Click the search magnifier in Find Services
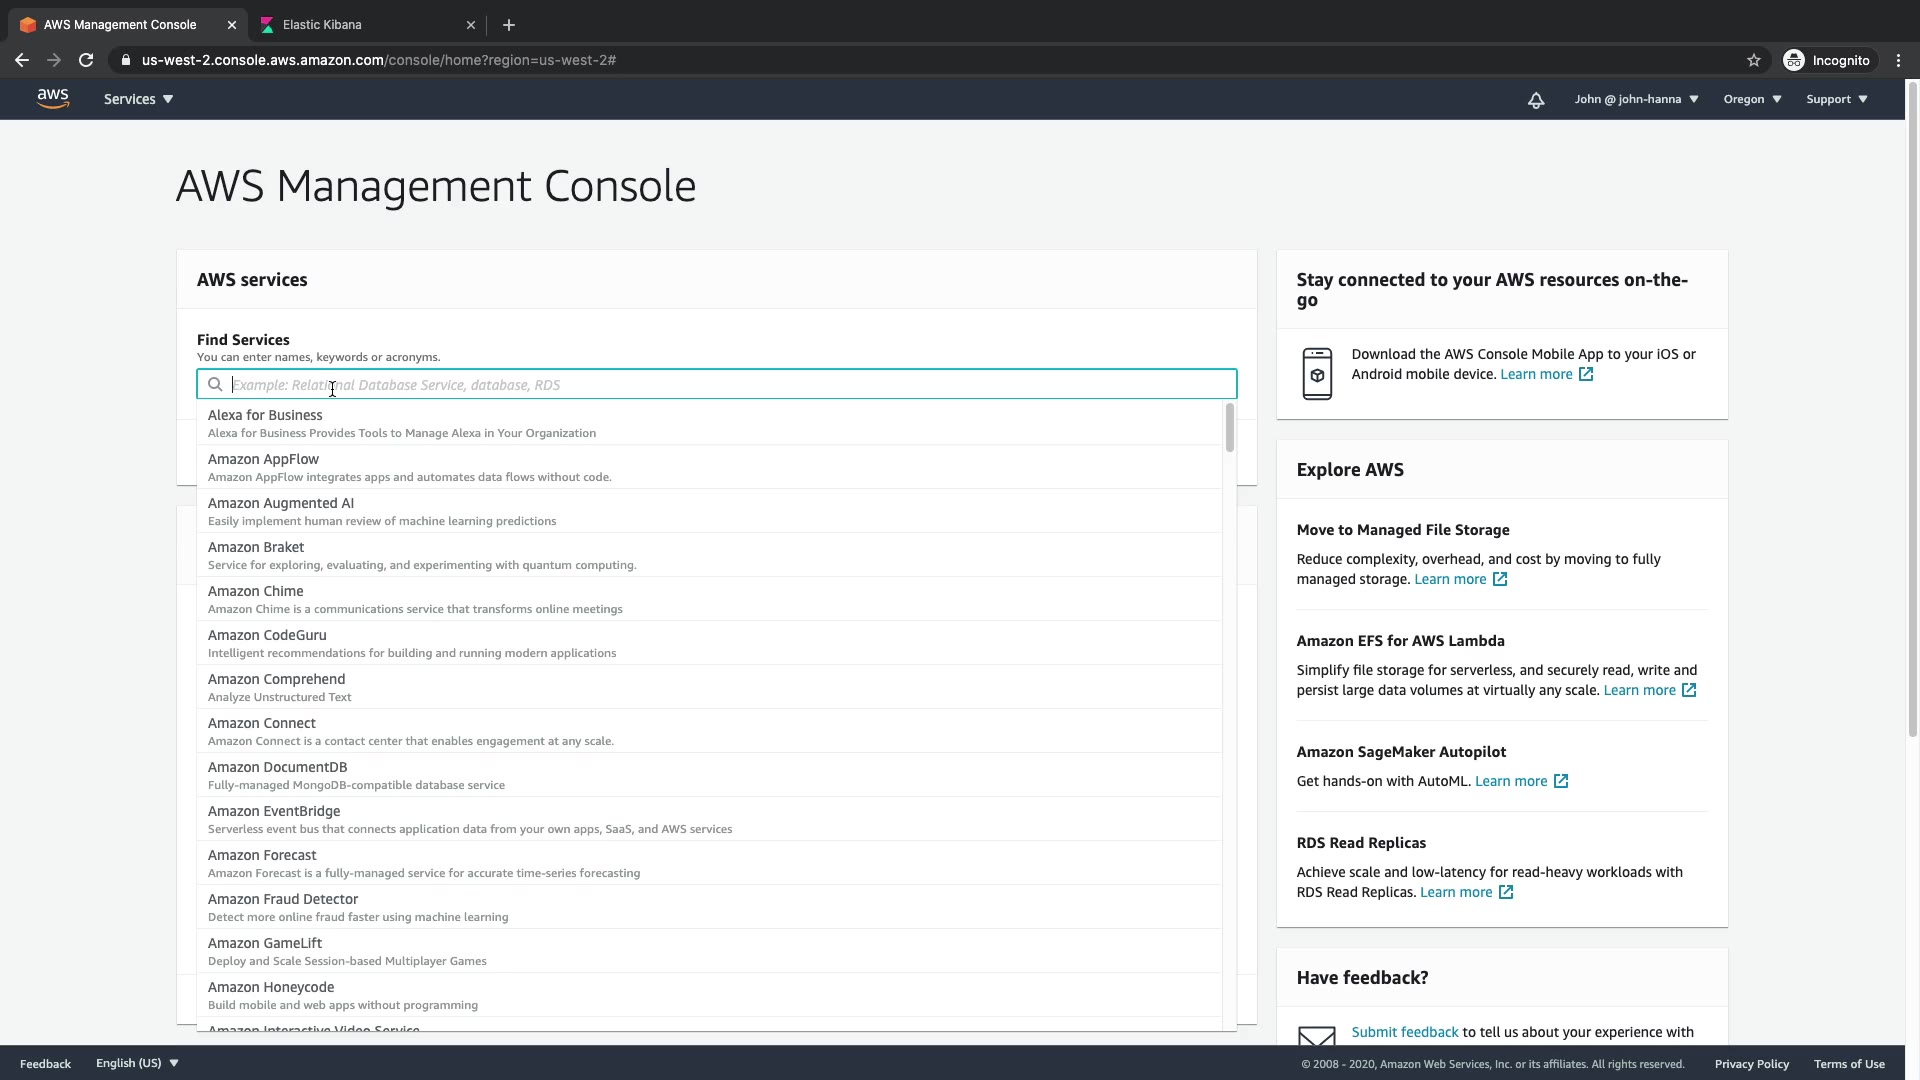The width and height of the screenshot is (1920, 1080). pos(215,385)
